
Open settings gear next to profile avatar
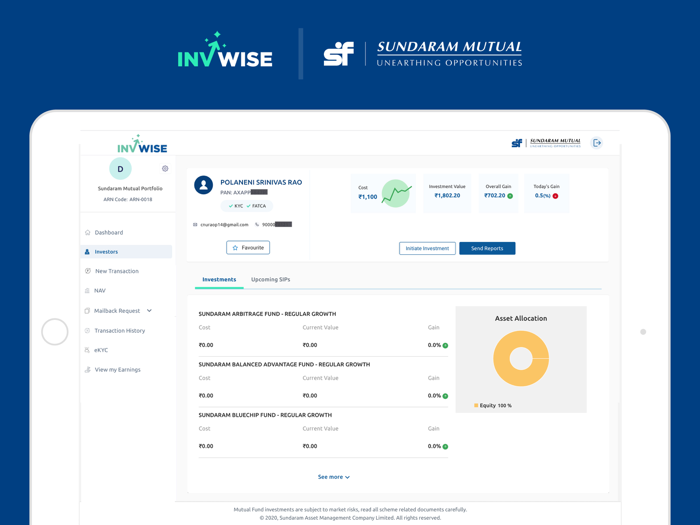tap(165, 168)
